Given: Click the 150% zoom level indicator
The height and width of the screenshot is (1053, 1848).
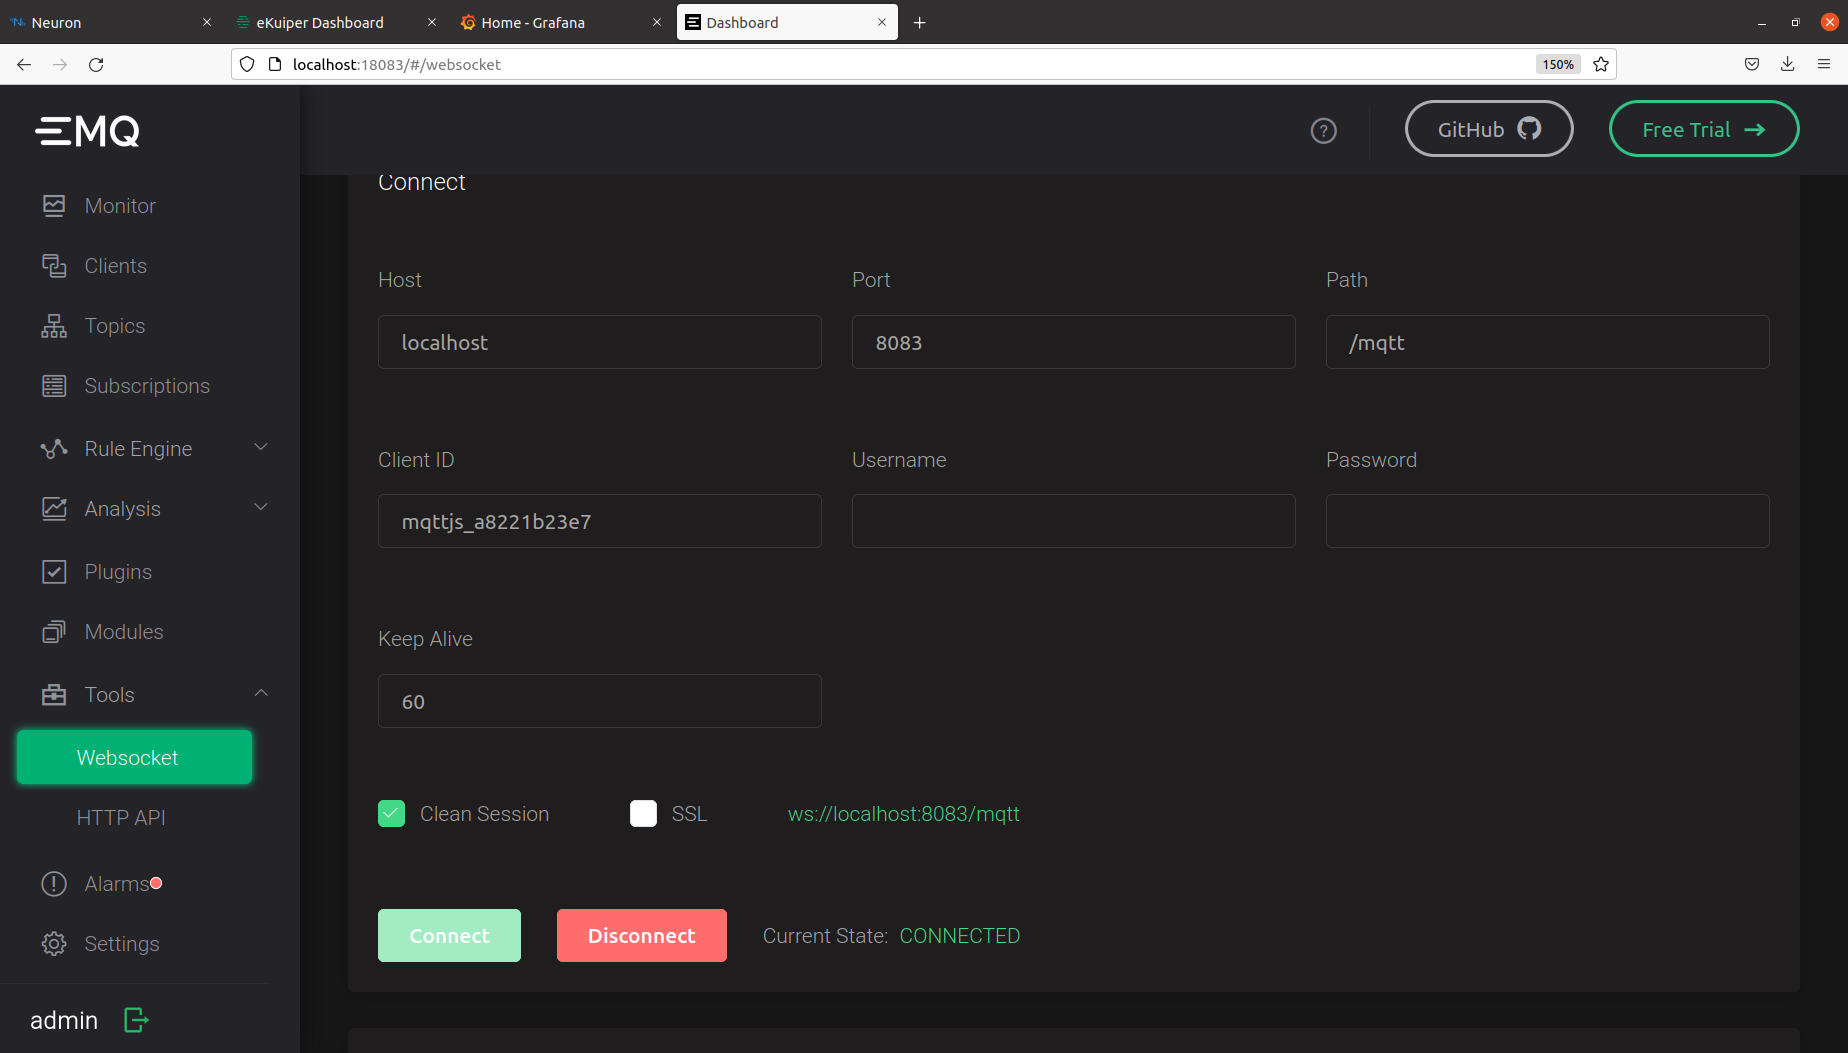Looking at the screenshot, I should [x=1558, y=64].
